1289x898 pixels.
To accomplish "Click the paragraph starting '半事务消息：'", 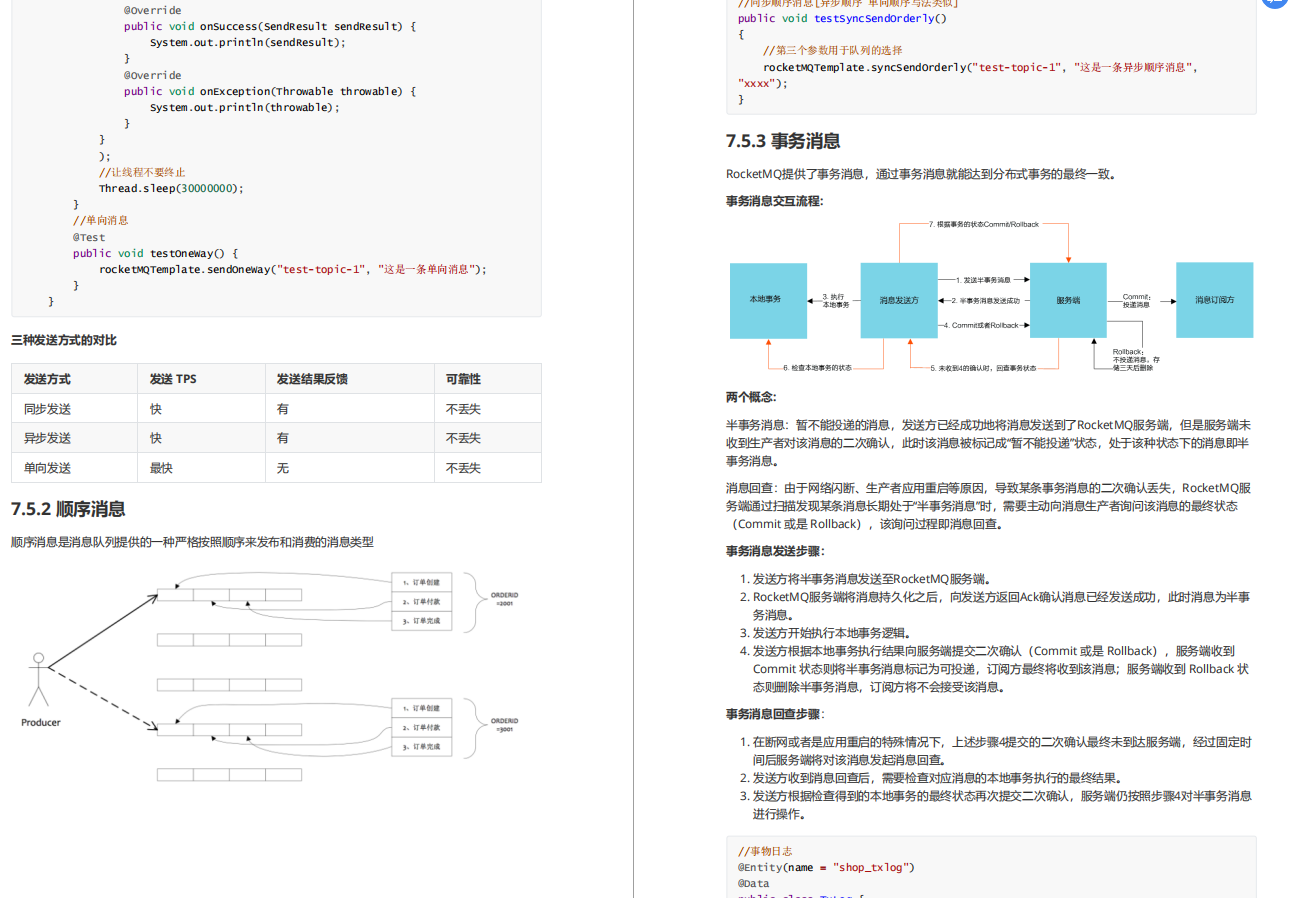I will 989,443.
